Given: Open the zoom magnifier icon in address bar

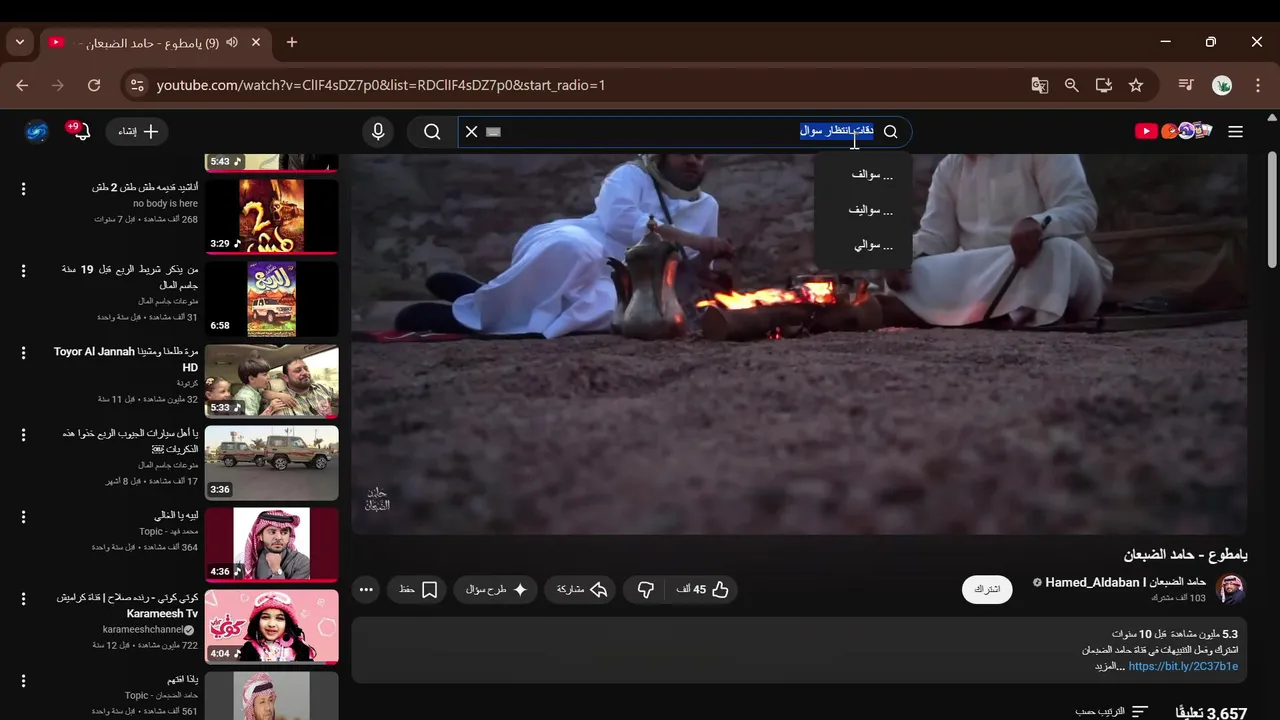Looking at the screenshot, I should point(1072,85).
